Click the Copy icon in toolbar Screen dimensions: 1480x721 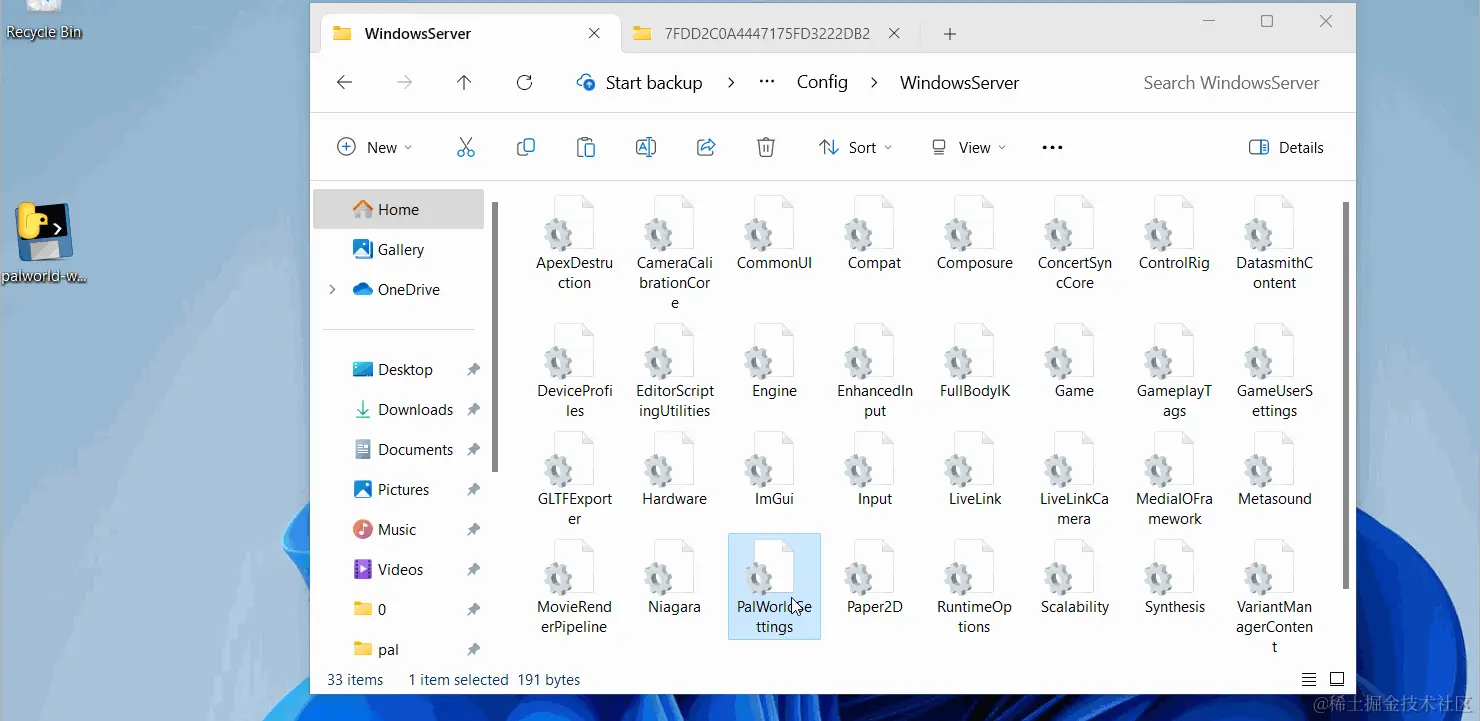click(526, 147)
